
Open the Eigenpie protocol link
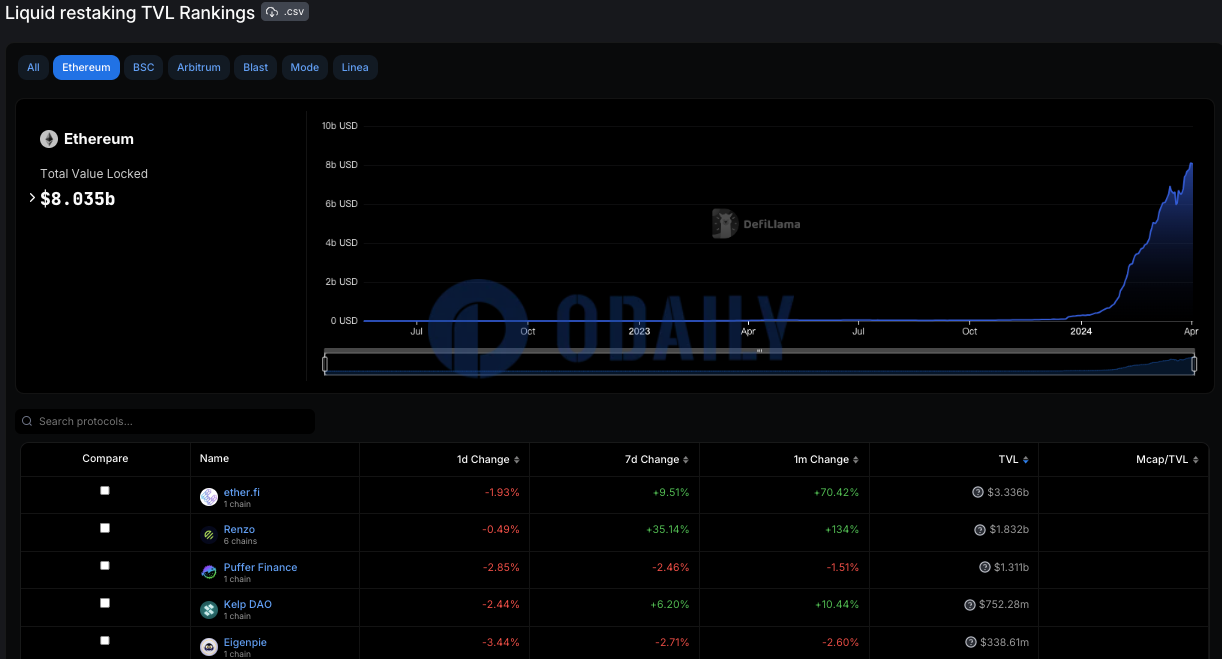245,642
